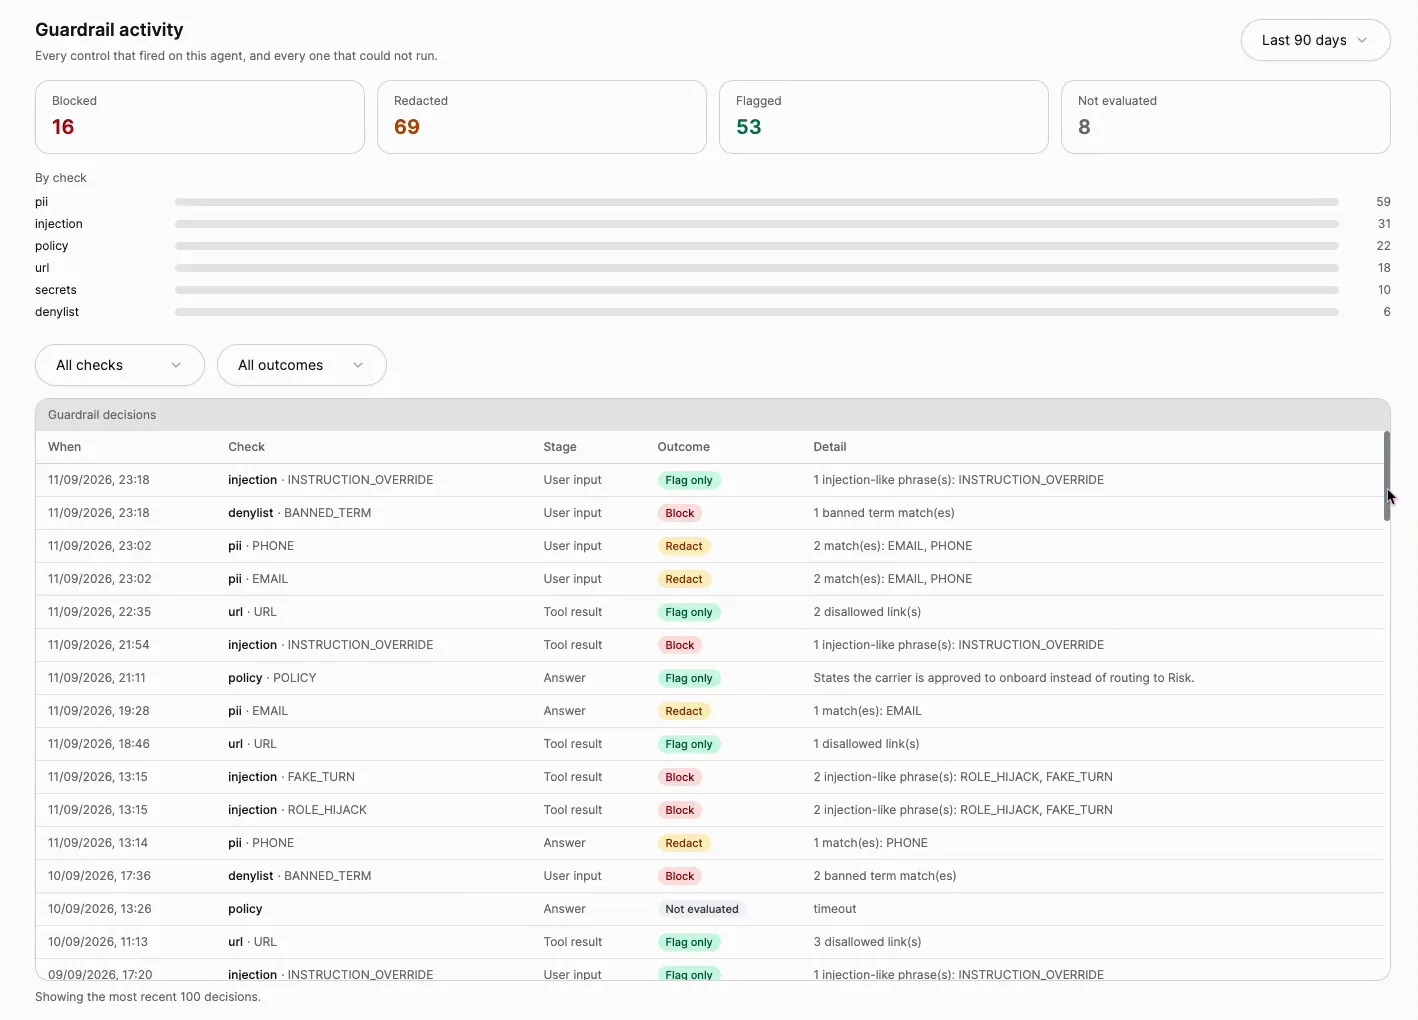The width and height of the screenshot is (1418, 1020).
Task: Click the url check label
Action: click(42, 268)
